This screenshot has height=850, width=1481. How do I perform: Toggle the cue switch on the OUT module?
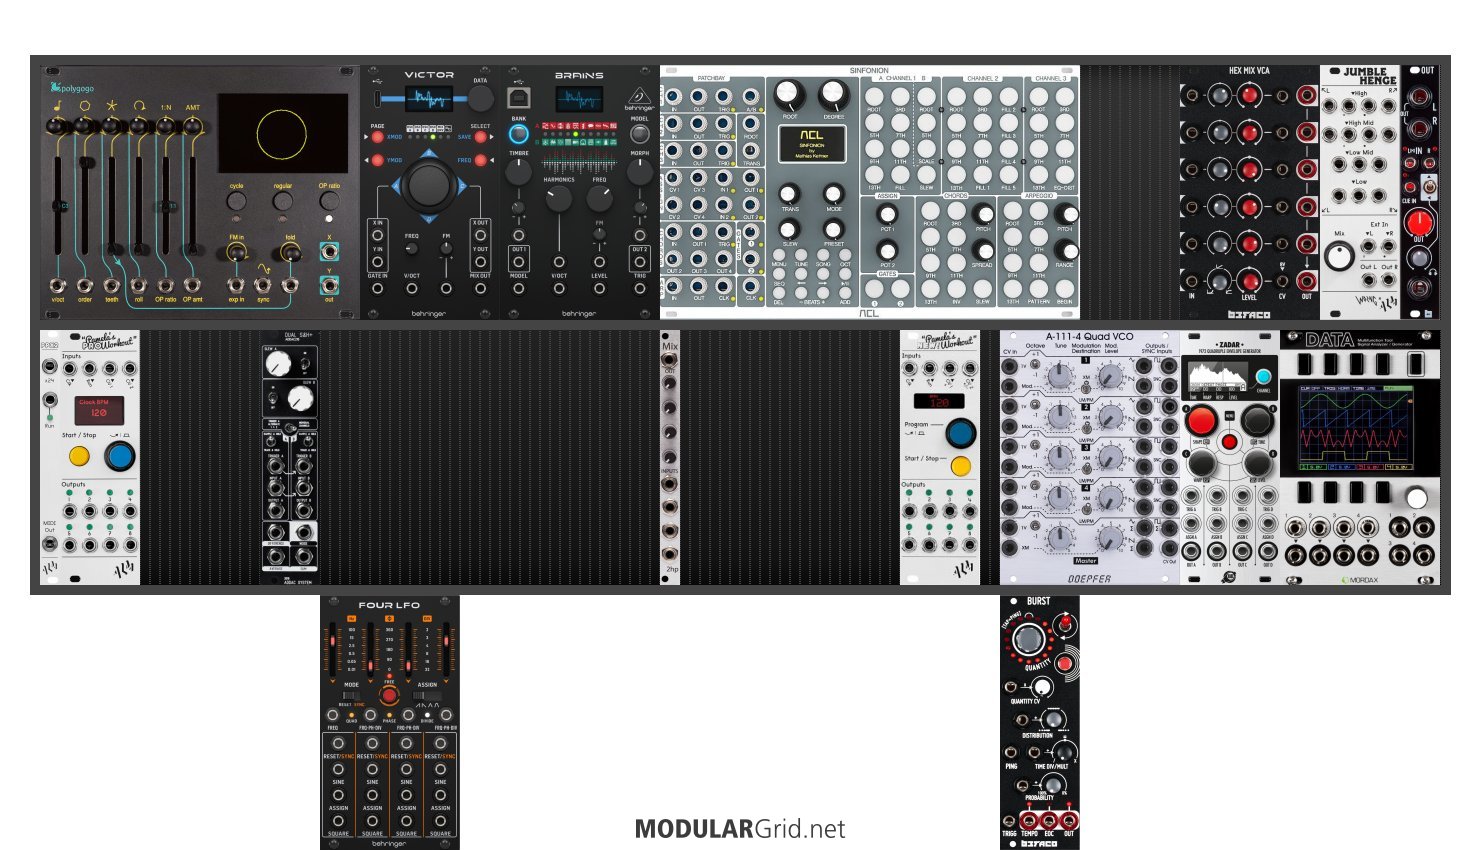[1429, 186]
